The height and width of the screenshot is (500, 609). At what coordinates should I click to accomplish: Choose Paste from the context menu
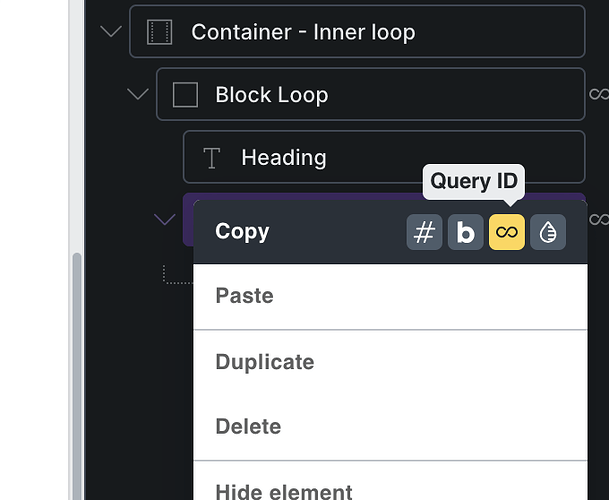(x=244, y=296)
